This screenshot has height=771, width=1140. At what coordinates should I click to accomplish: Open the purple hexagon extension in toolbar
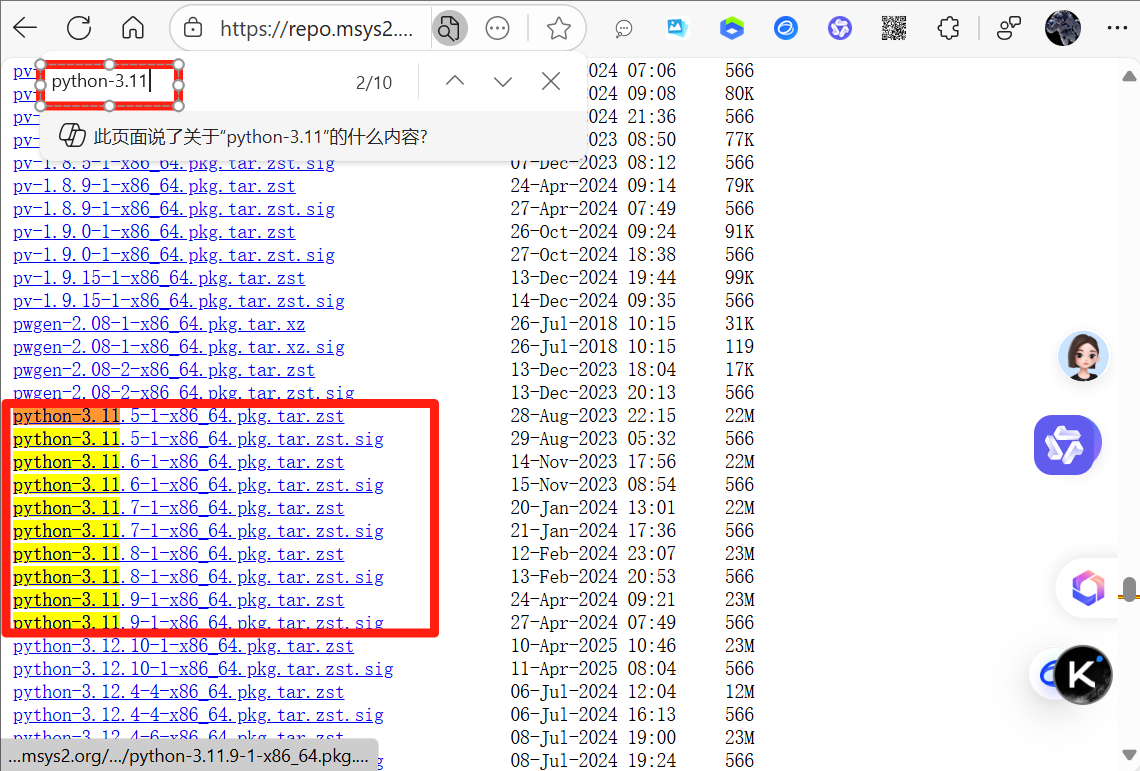840,28
